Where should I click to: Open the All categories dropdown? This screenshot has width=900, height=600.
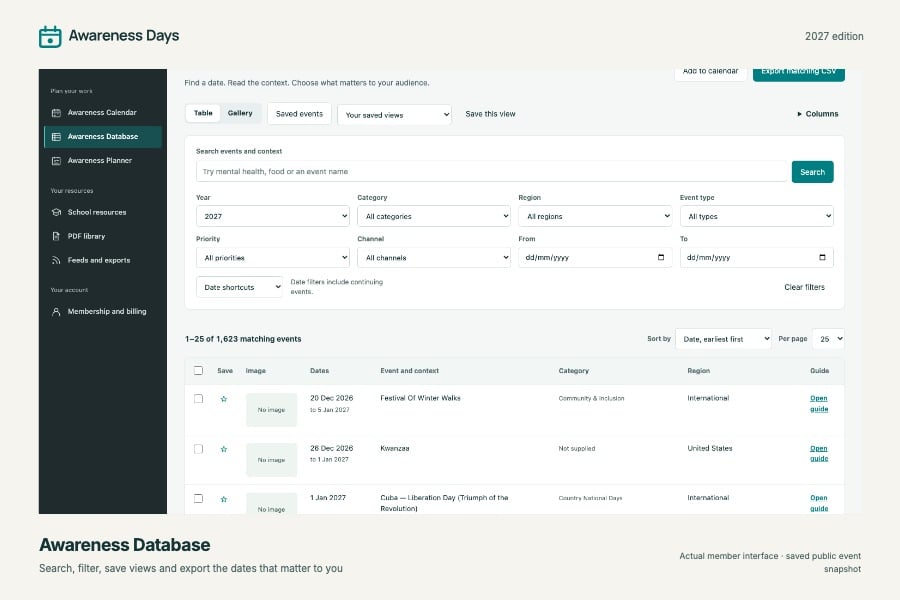[x=434, y=216]
